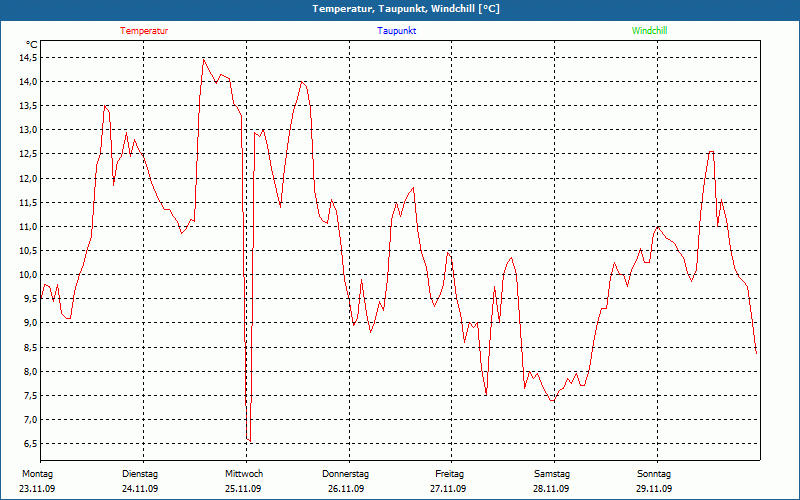Click the 25.11.09 date label
800x500 pixels.
[x=243, y=489]
